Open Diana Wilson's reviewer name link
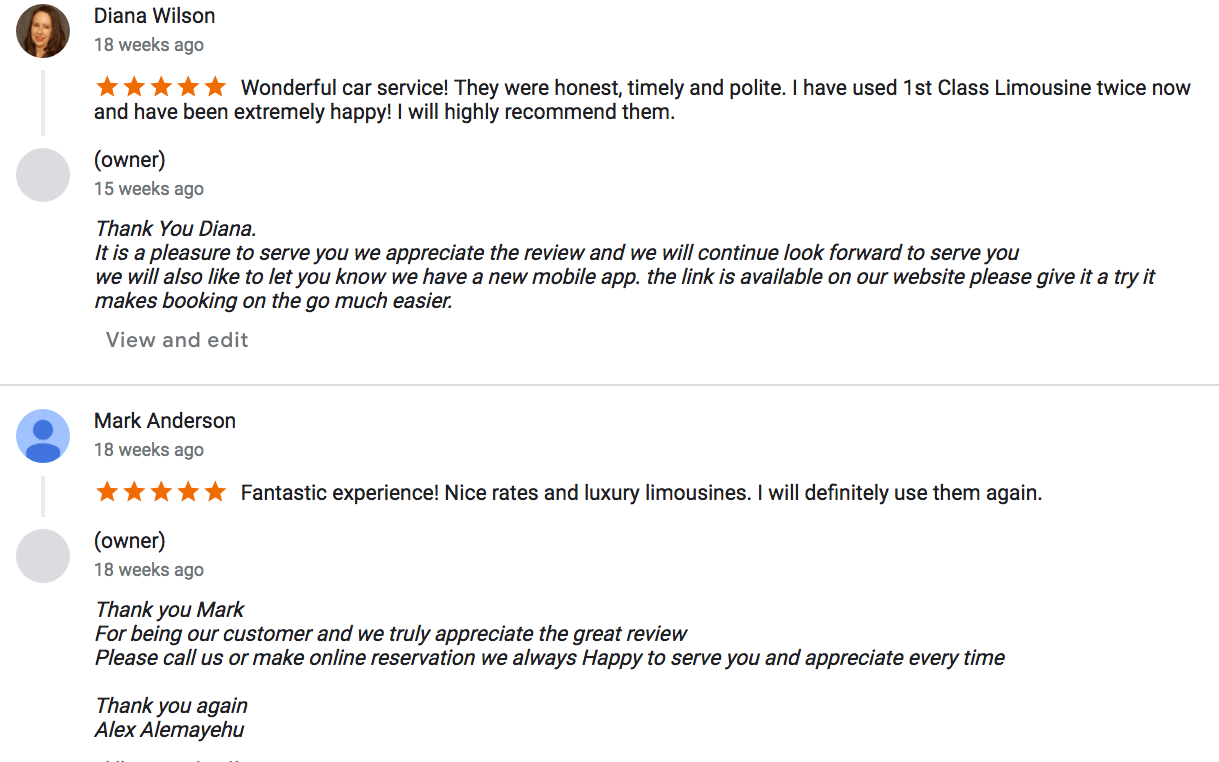1219x762 pixels. click(154, 16)
